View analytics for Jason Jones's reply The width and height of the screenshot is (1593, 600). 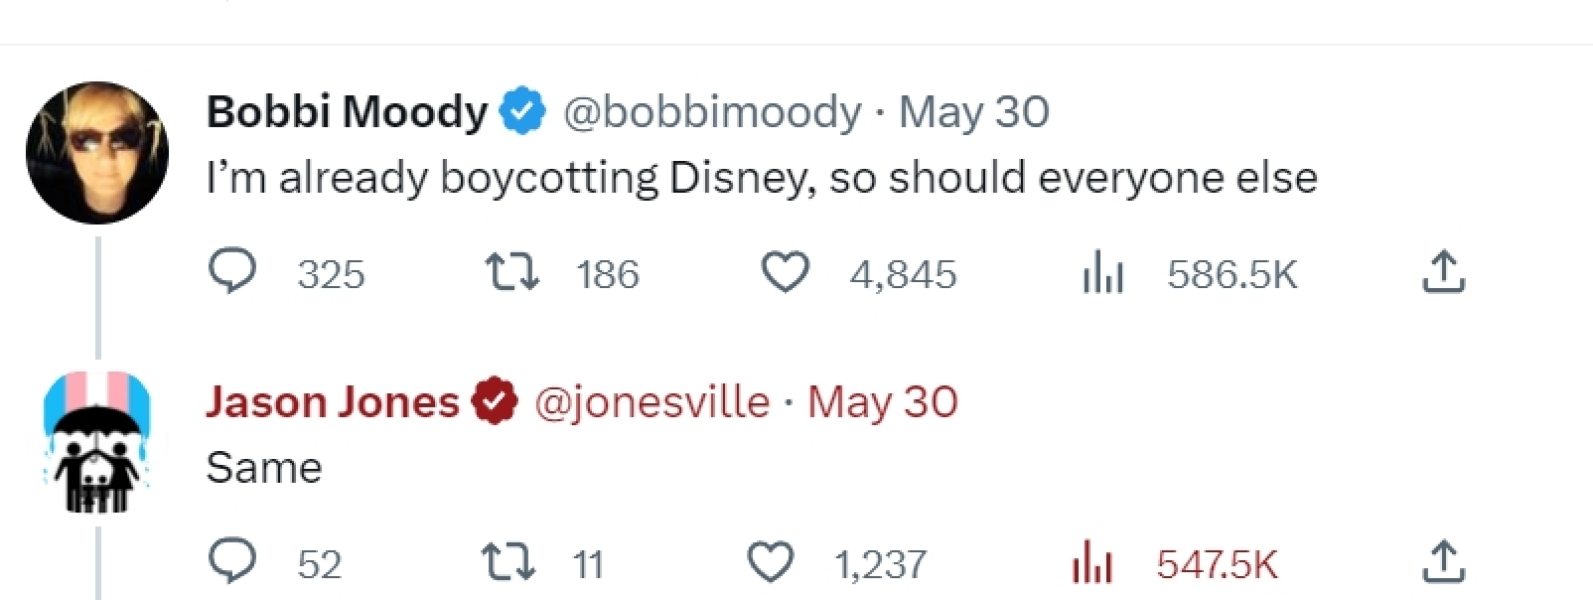pos(1092,564)
